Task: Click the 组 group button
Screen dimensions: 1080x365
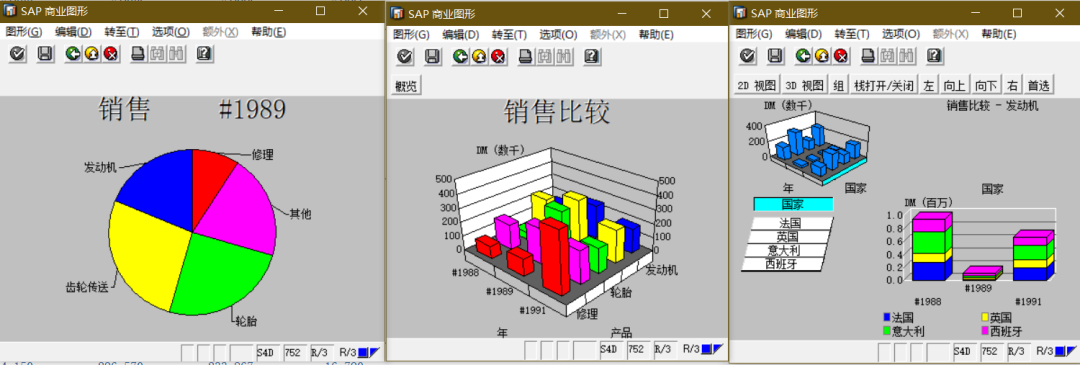Action: point(838,85)
